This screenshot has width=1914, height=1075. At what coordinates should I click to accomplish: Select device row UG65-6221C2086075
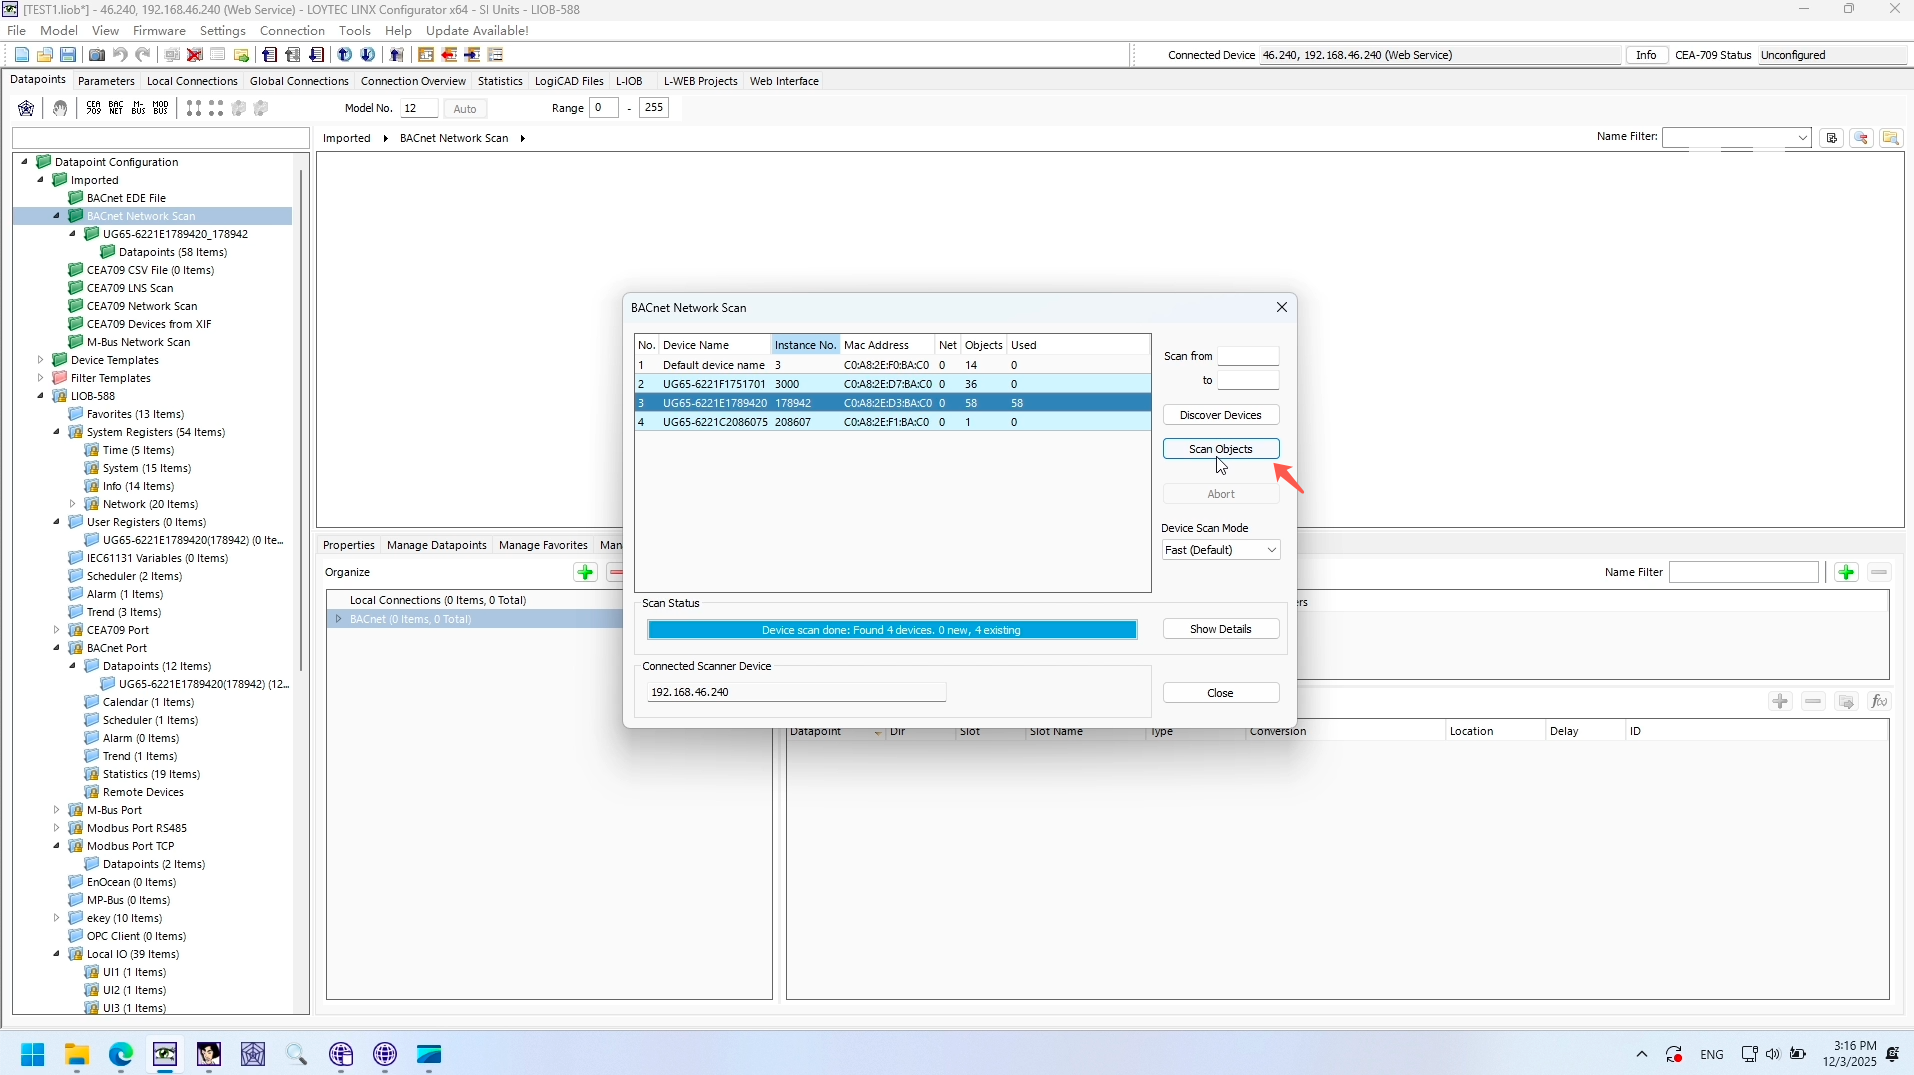pyautogui.click(x=892, y=422)
